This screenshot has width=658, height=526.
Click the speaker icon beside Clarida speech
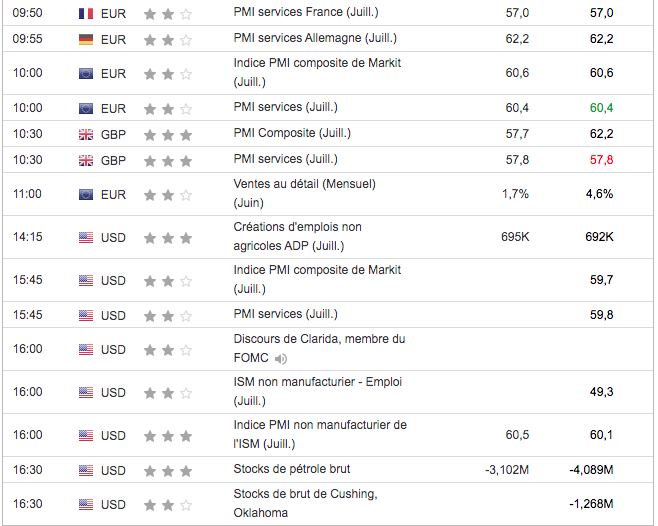[281, 358]
